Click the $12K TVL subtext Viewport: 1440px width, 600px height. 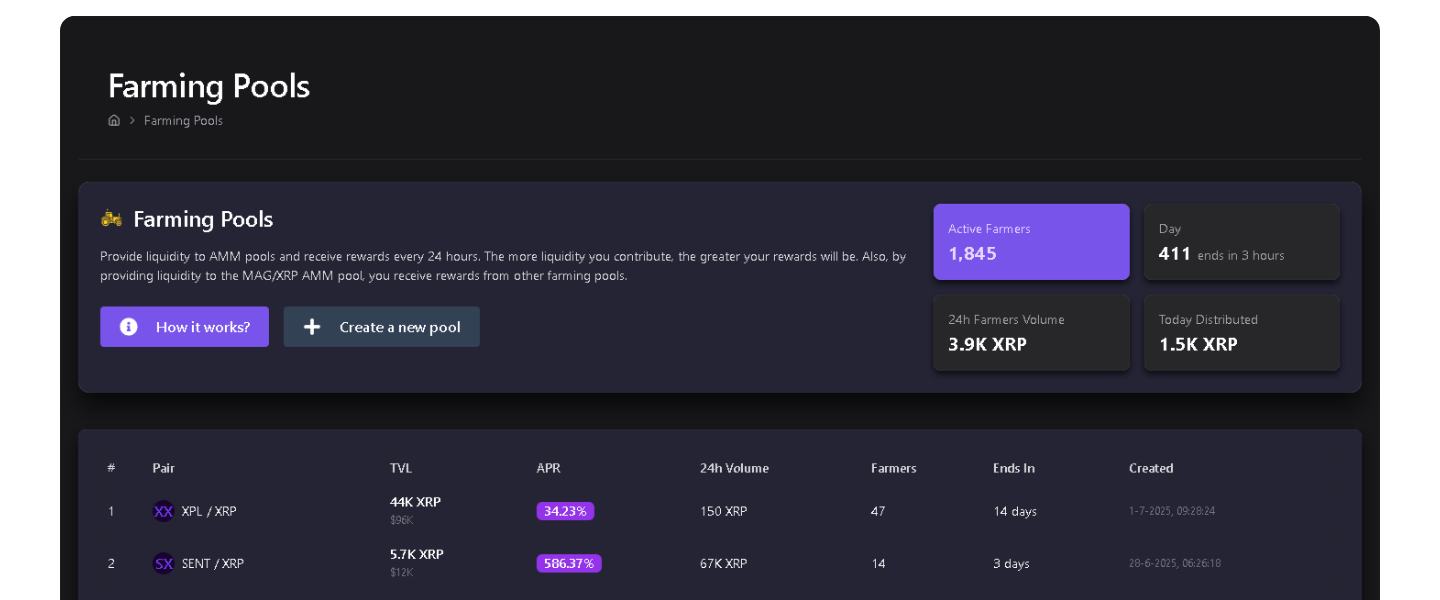point(402,572)
